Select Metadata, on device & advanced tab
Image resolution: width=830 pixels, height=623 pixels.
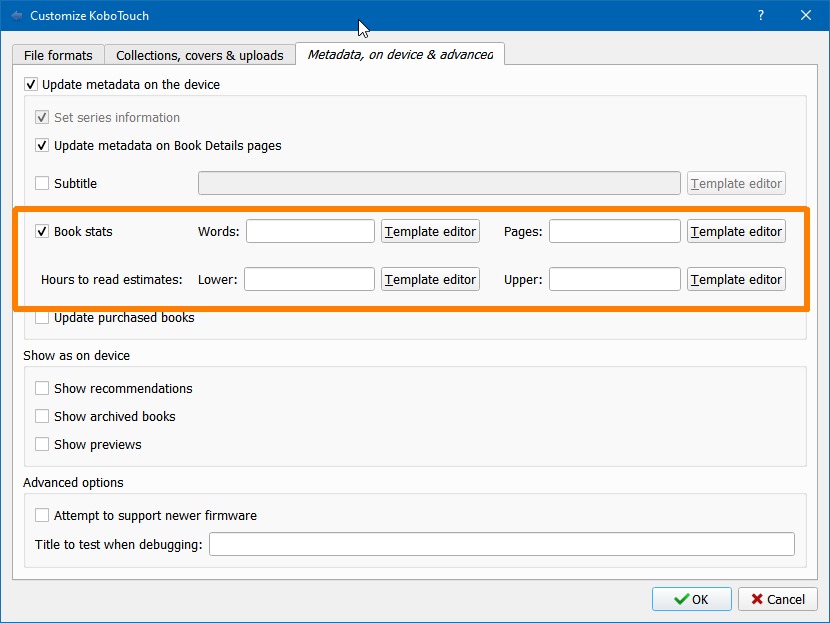pos(400,54)
